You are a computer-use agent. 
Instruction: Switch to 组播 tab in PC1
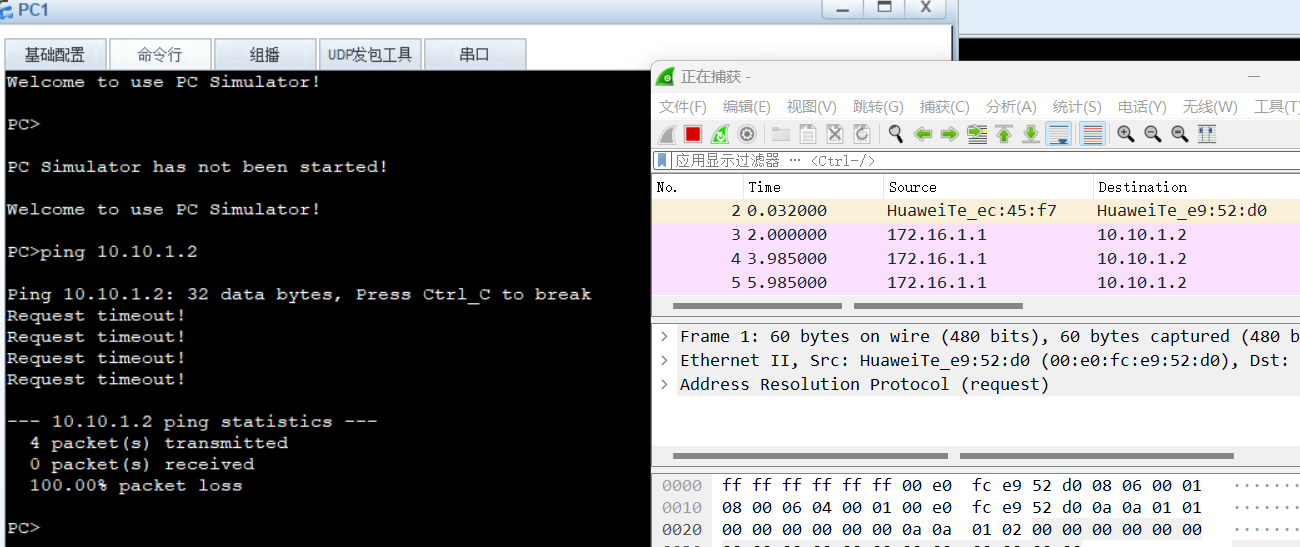coord(265,55)
